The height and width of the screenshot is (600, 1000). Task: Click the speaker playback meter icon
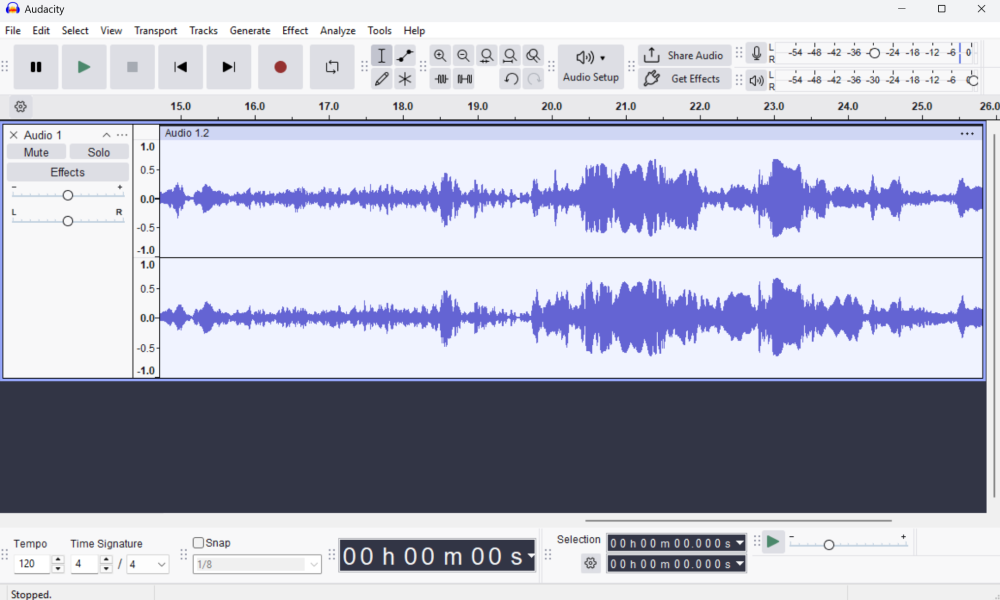coord(756,80)
